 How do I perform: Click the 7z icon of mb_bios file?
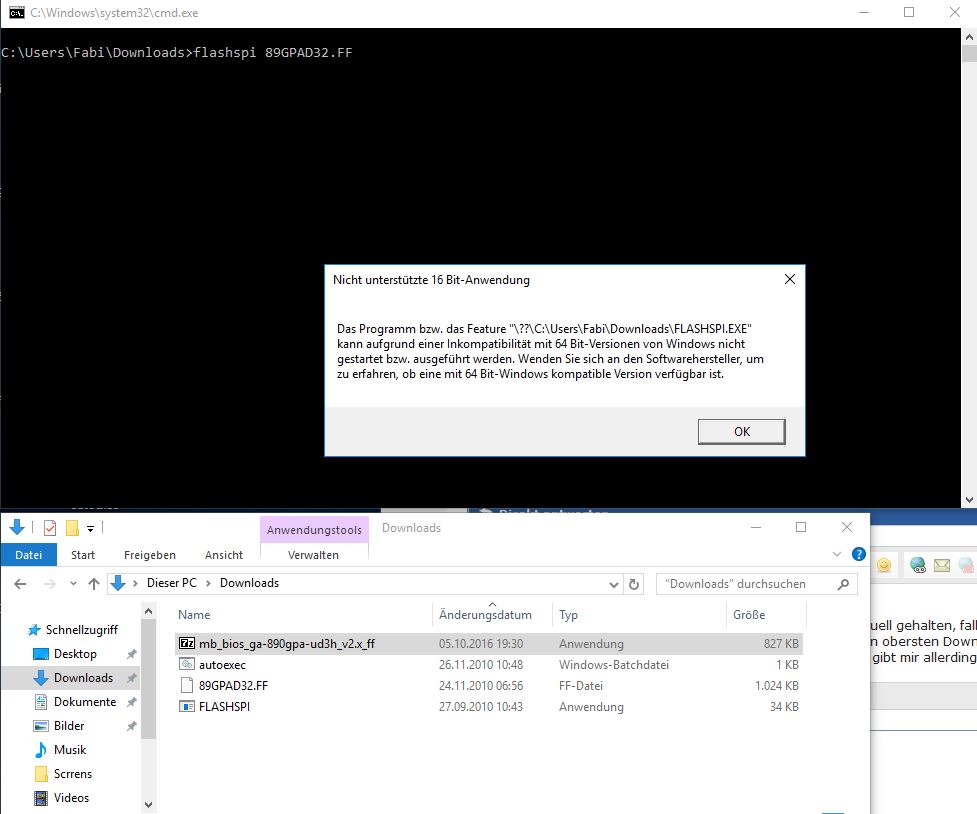186,643
